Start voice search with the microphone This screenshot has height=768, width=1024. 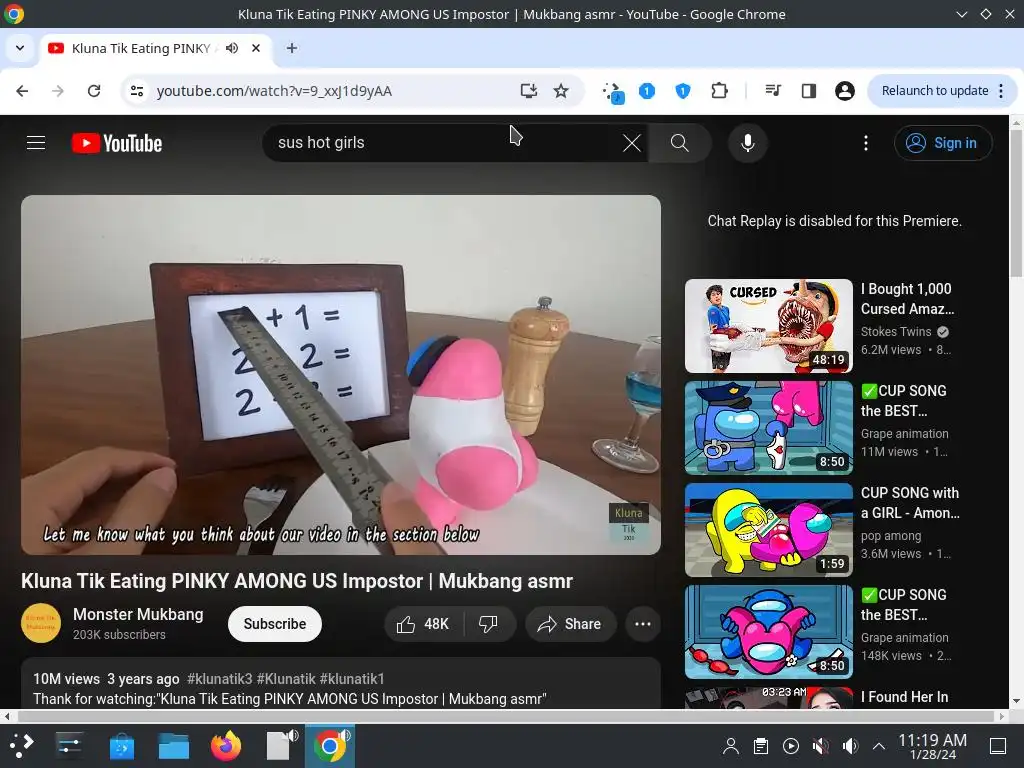point(748,143)
